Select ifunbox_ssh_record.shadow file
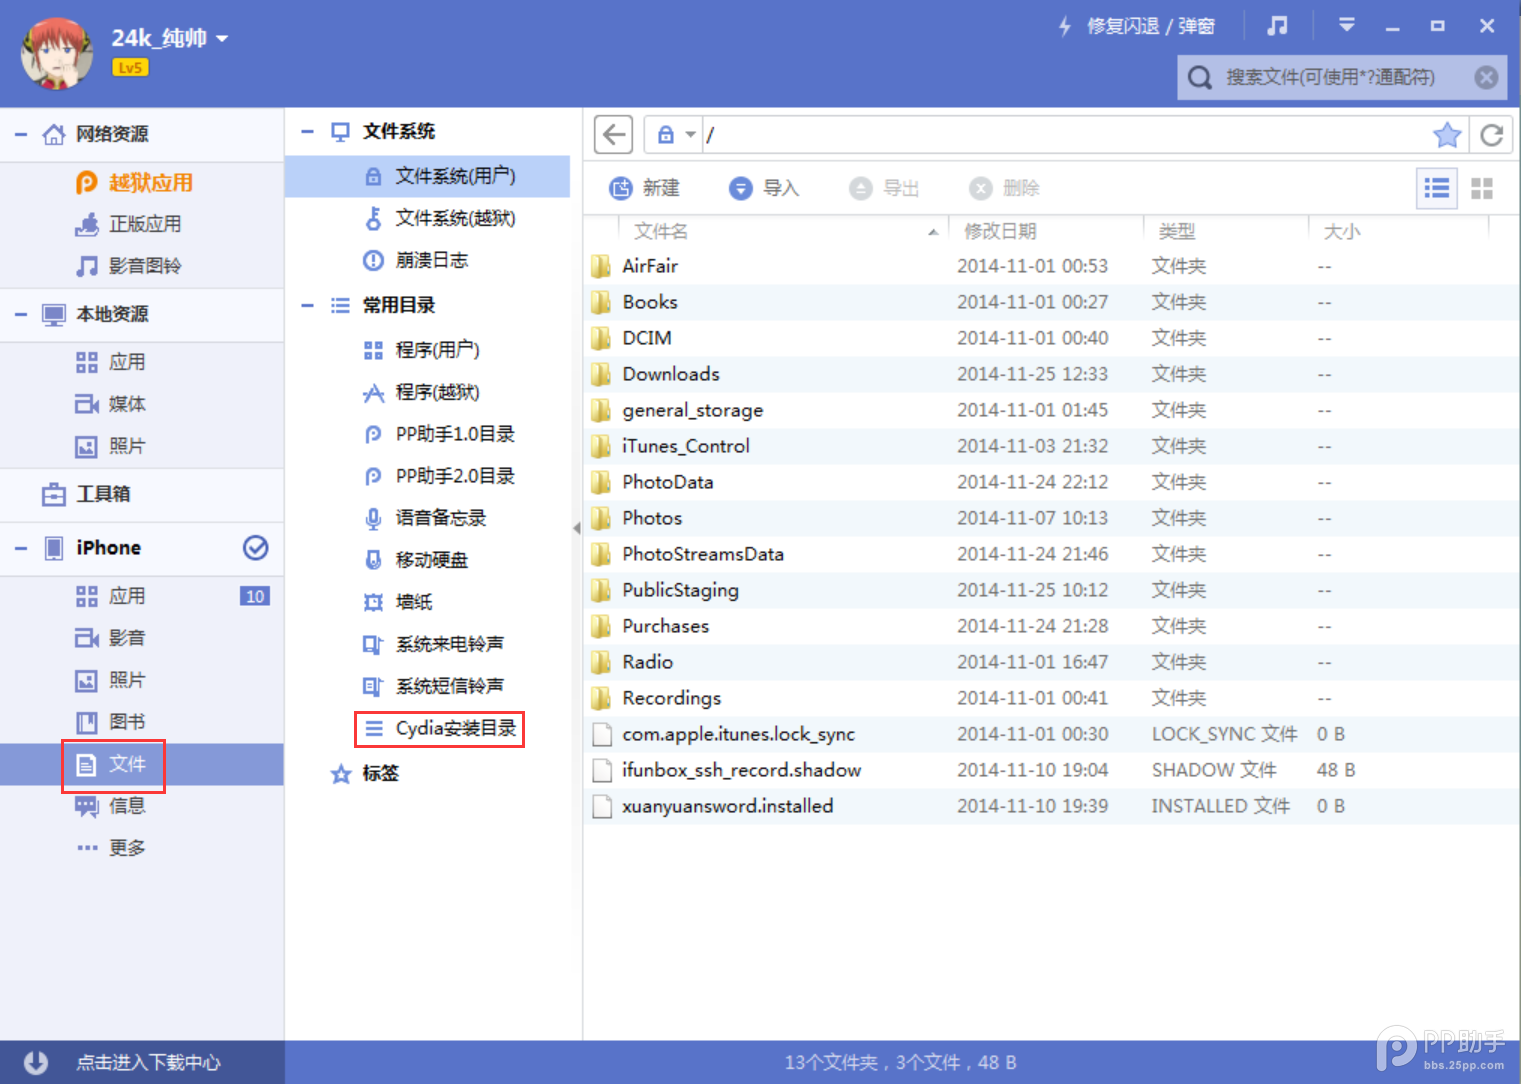The height and width of the screenshot is (1084, 1521). (x=1051, y=770)
